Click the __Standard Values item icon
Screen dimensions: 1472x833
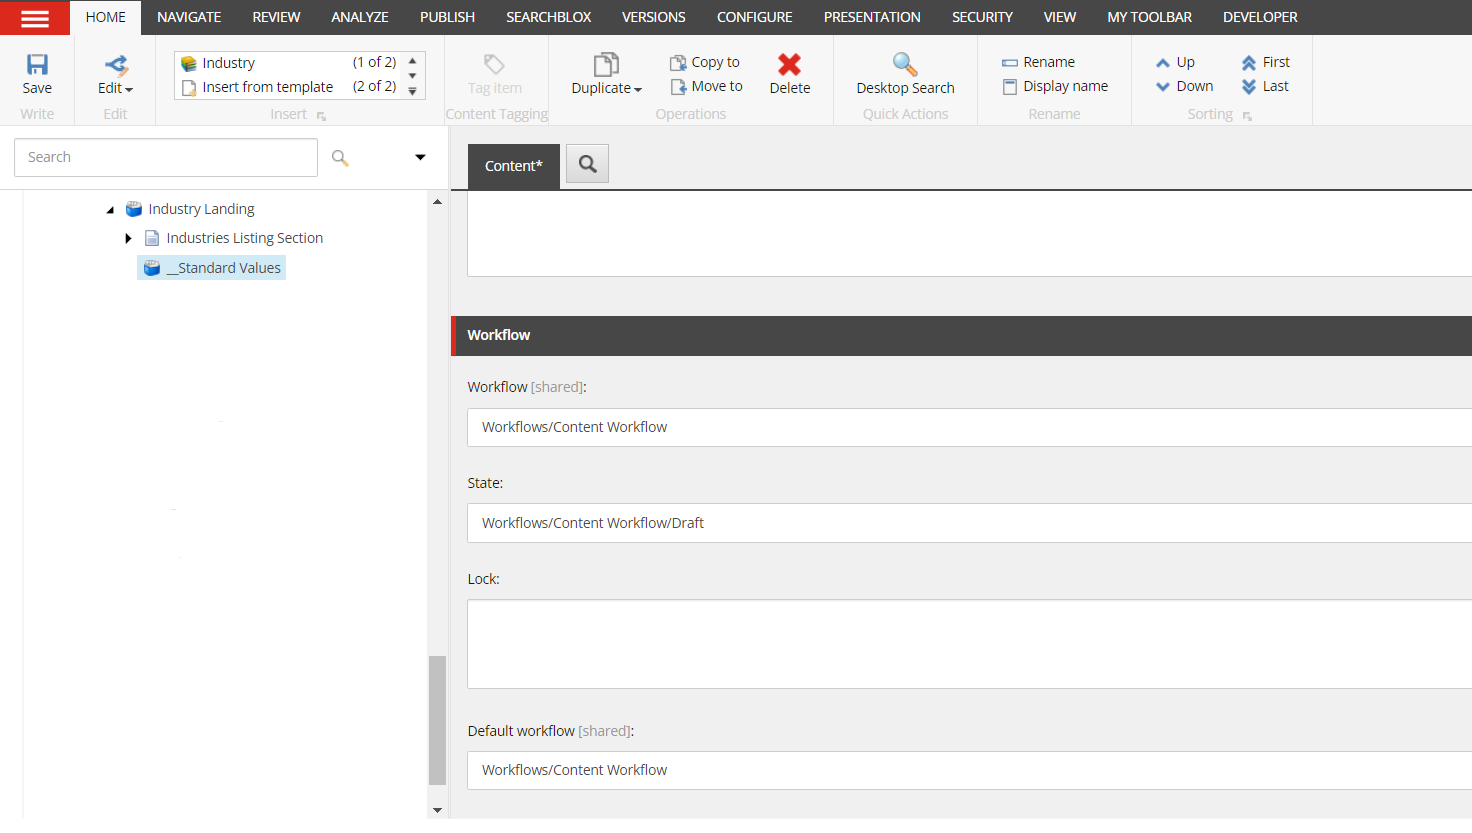(152, 268)
